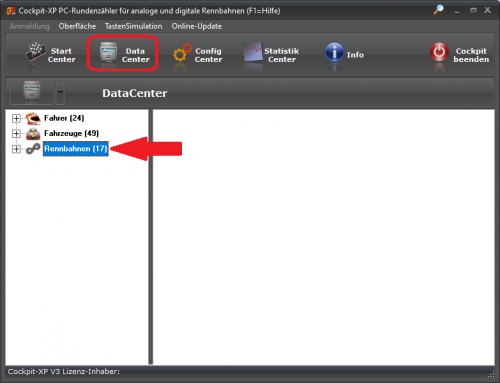500x383 pixels.
Task: Click the small minus button beside DataCenter icon
Action: [x=60, y=92]
